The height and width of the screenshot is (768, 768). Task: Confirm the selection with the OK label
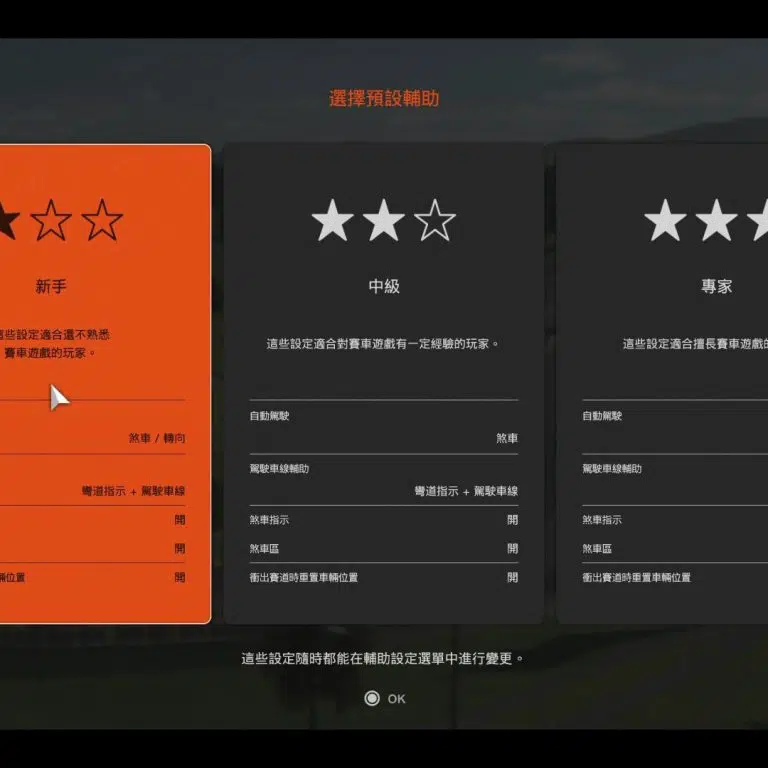(396, 699)
